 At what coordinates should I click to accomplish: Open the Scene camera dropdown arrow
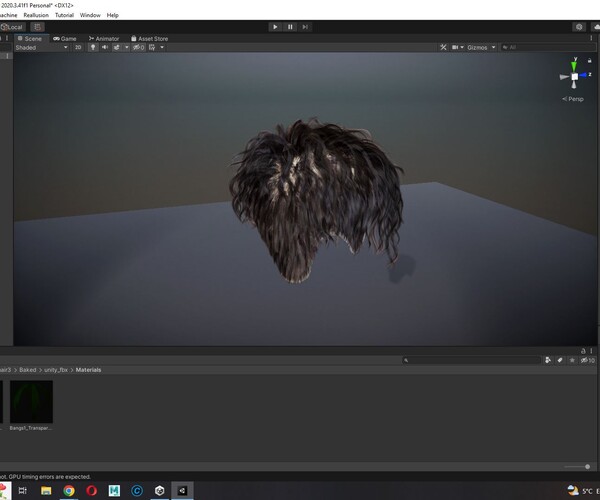pos(462,47)
